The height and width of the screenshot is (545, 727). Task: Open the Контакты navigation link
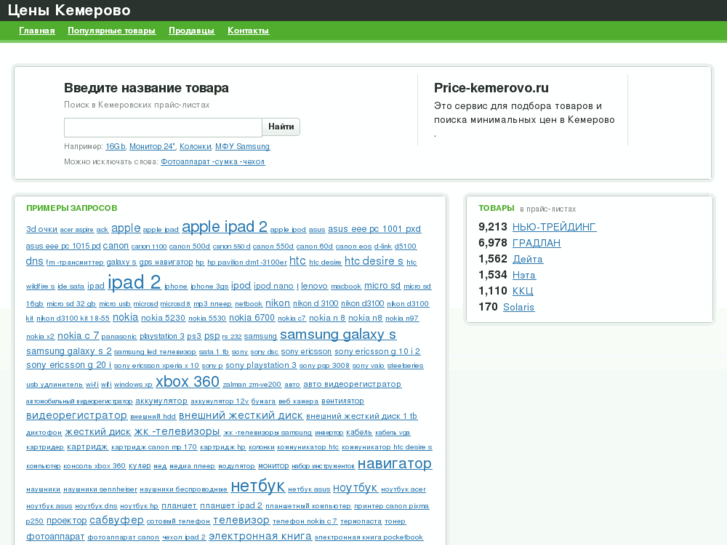click(x=248, y=31)
